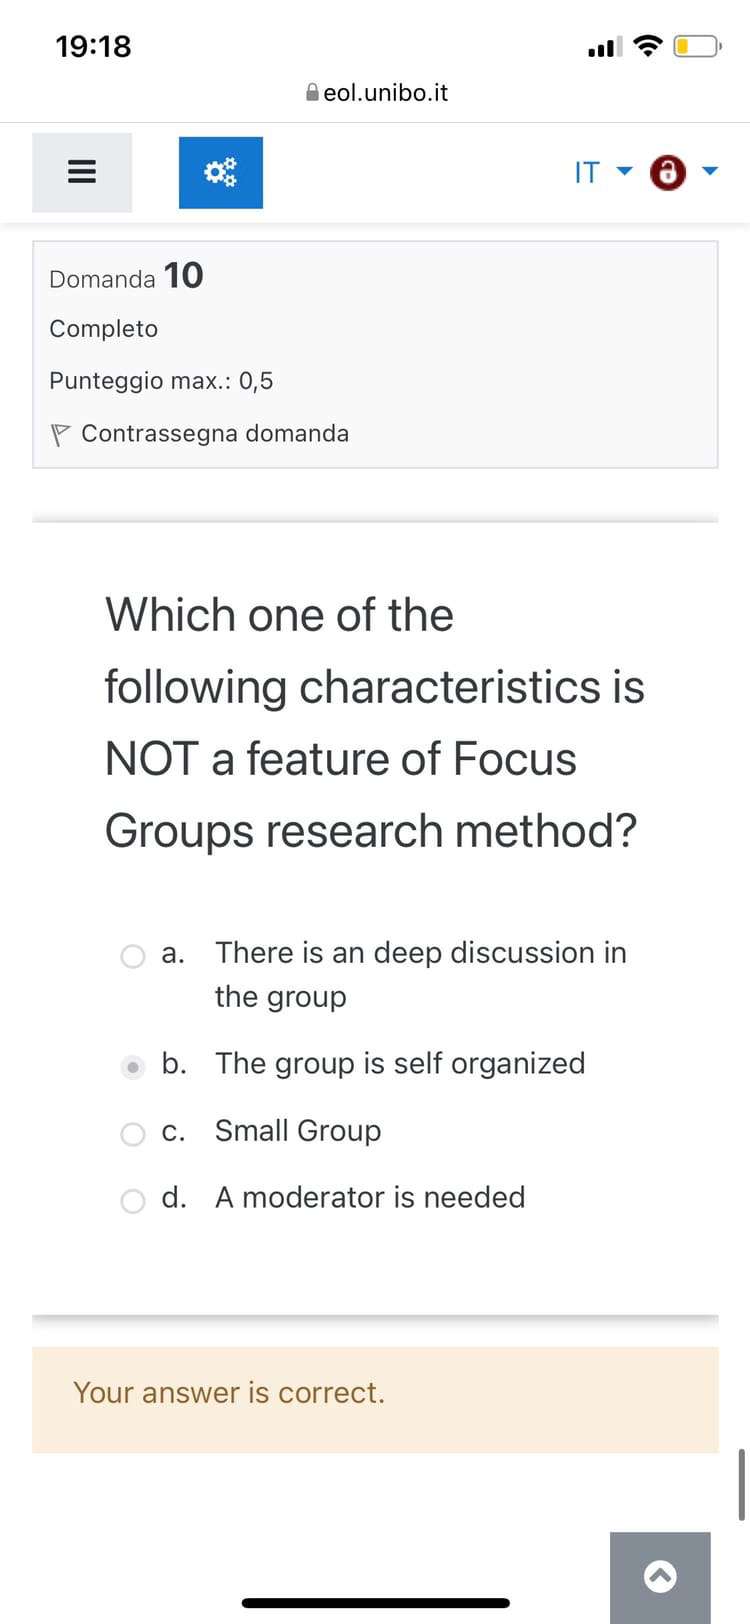
Task: Tap the scroll-to-top arrow button
Action: [x=660, y=1577]
